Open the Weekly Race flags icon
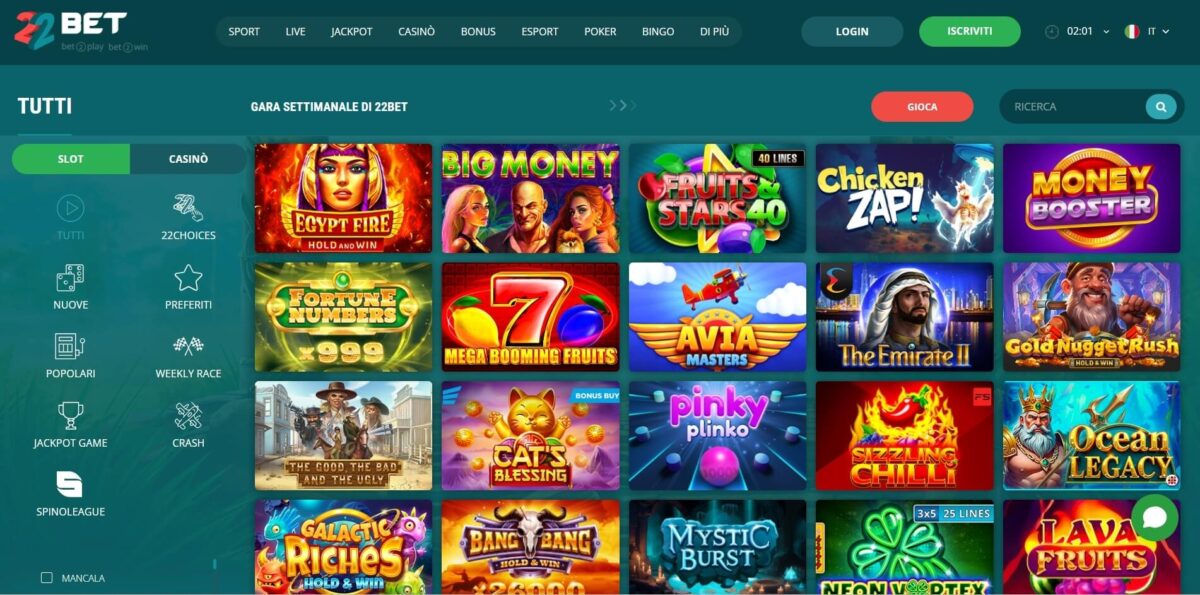 188,346
